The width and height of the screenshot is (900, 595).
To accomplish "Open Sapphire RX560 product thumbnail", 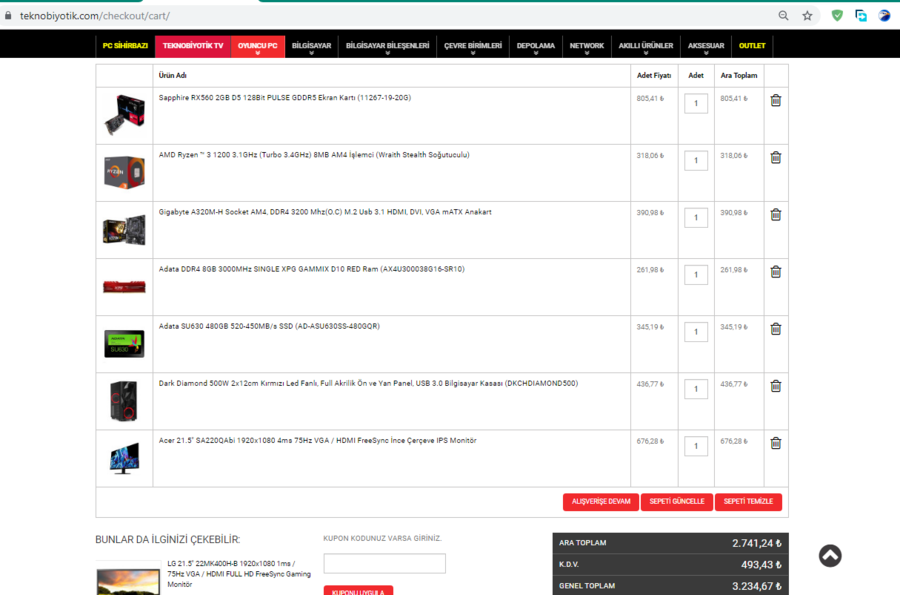I will pos(125,115).
